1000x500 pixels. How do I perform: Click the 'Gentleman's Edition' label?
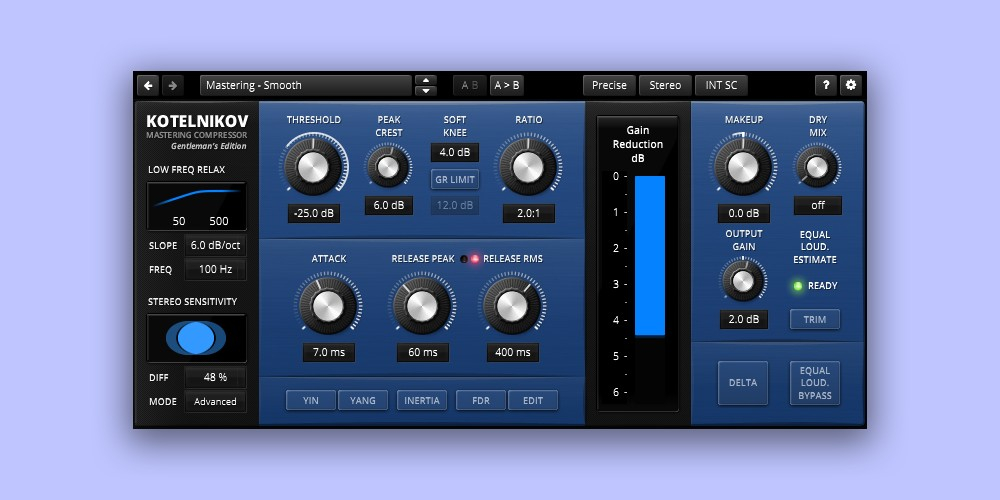[x=209, y=146]
